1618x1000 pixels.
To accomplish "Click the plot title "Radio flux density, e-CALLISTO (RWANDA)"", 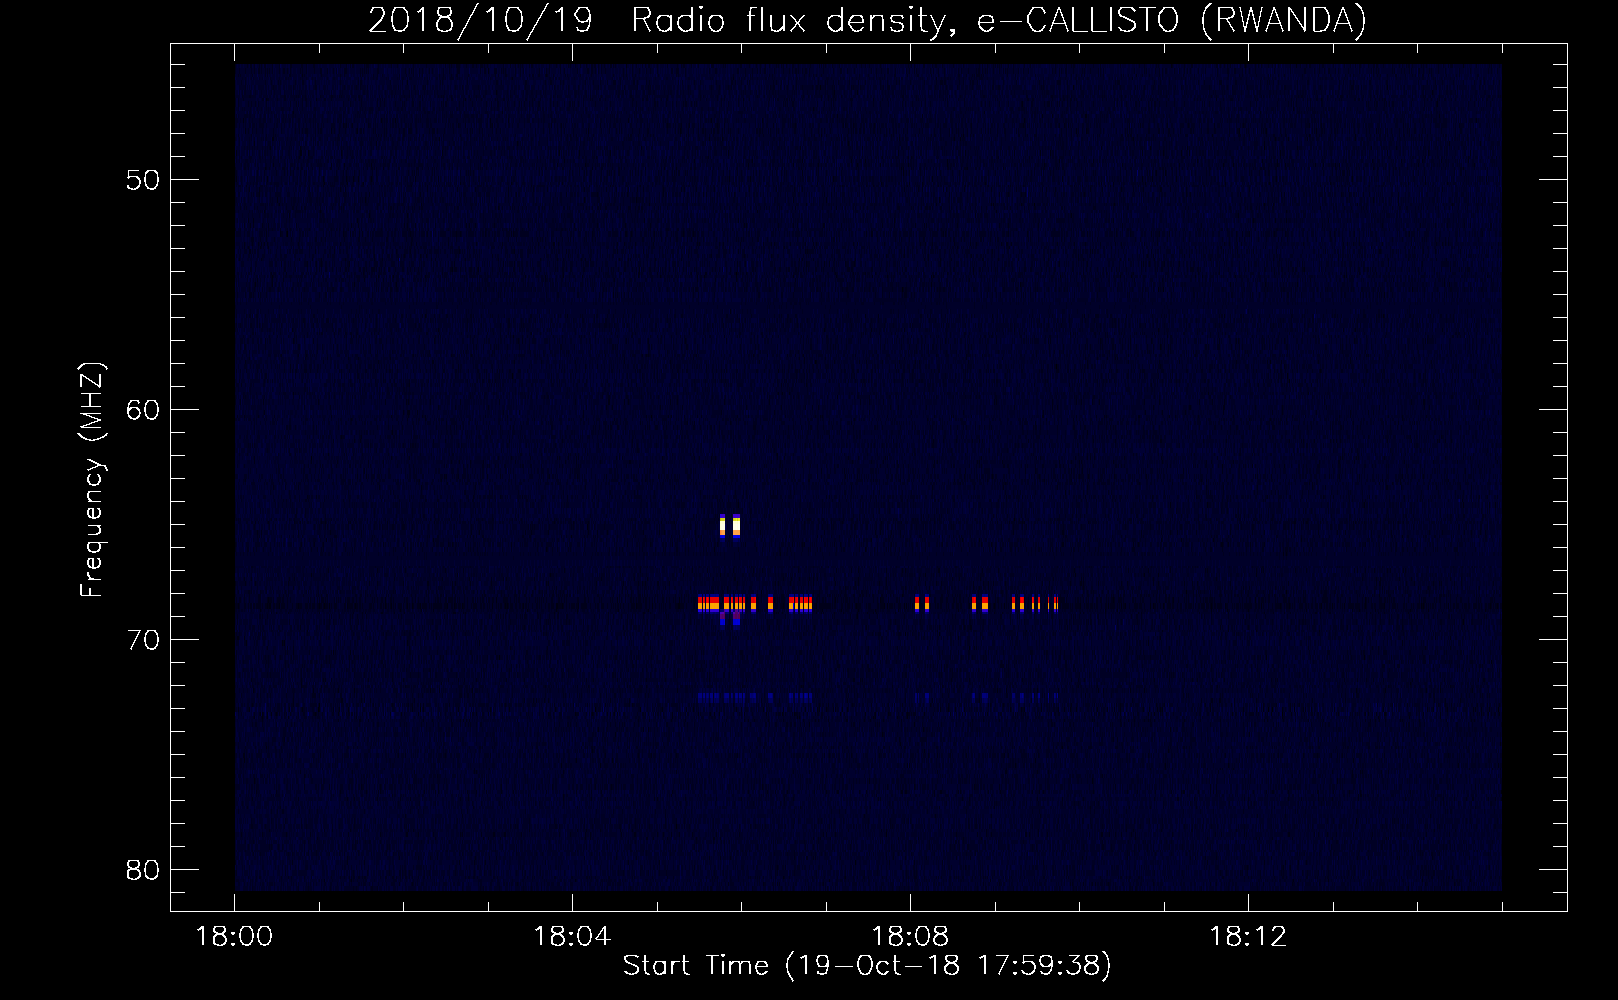I will (x=999, y=21).
